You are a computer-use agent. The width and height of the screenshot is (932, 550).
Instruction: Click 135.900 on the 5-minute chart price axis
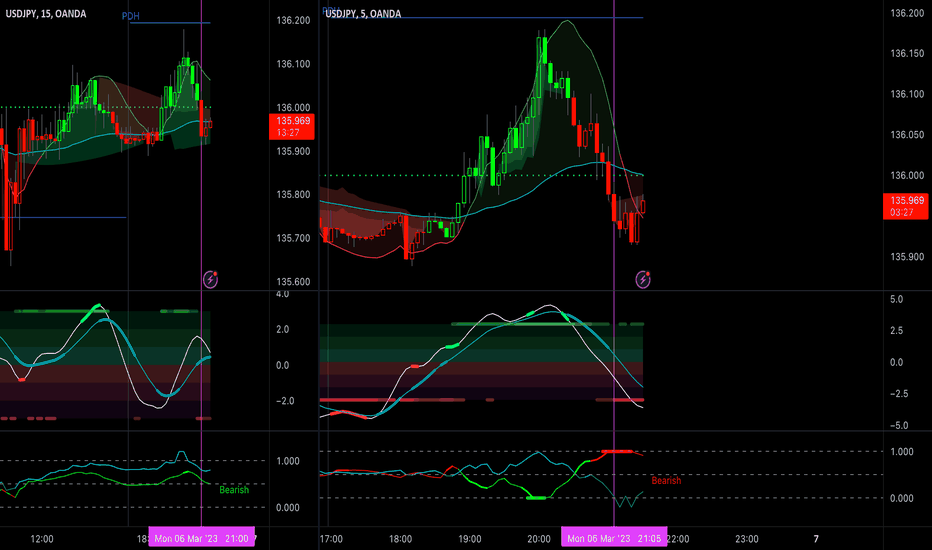[907, 257]
